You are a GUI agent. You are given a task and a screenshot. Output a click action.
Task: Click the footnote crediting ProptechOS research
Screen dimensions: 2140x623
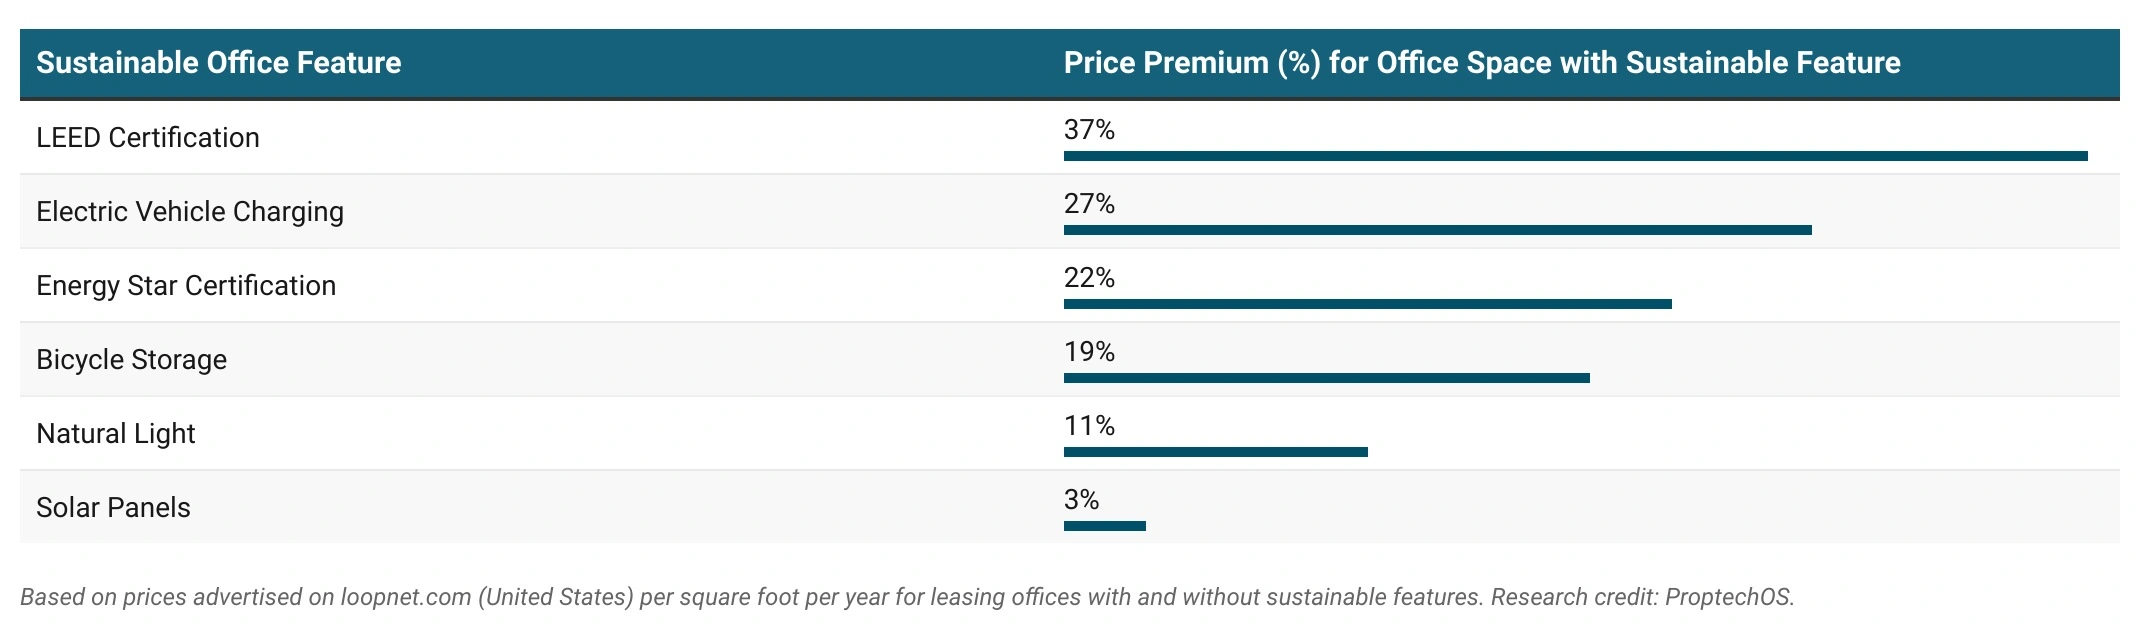pos(906,597)
